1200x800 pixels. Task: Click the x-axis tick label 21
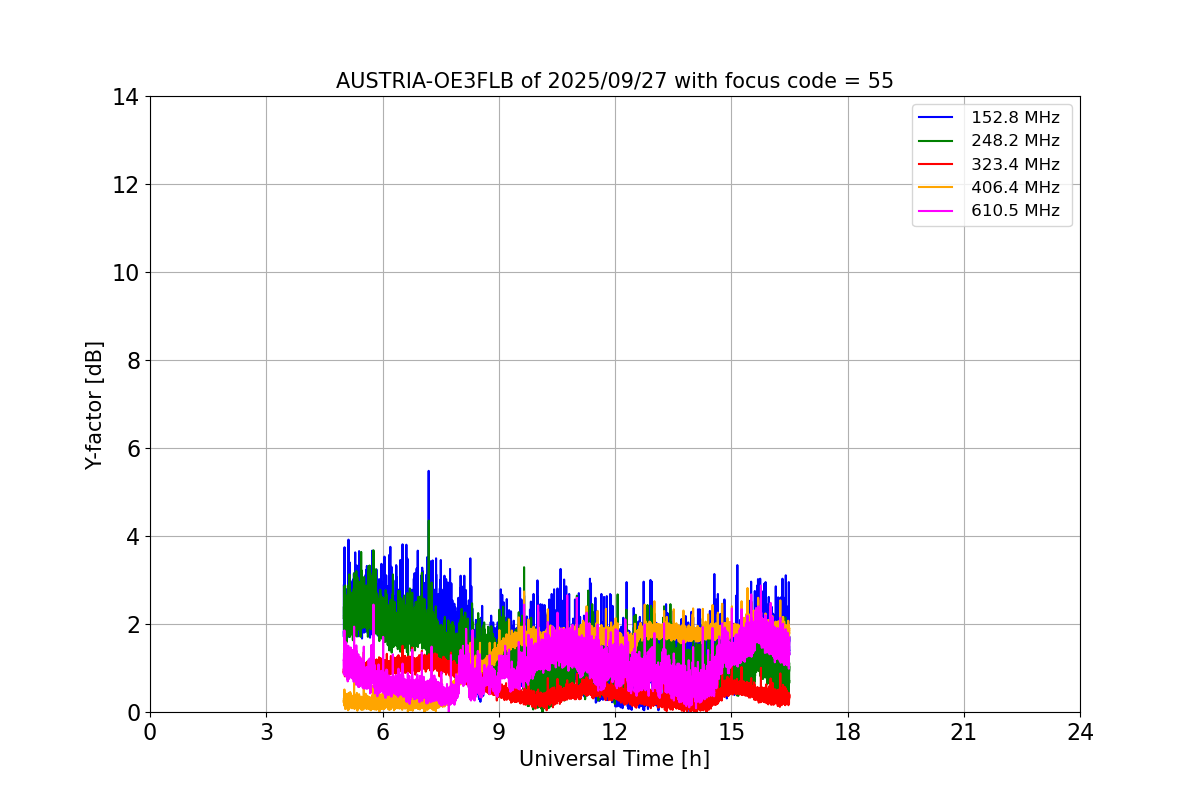pos(964,732)
